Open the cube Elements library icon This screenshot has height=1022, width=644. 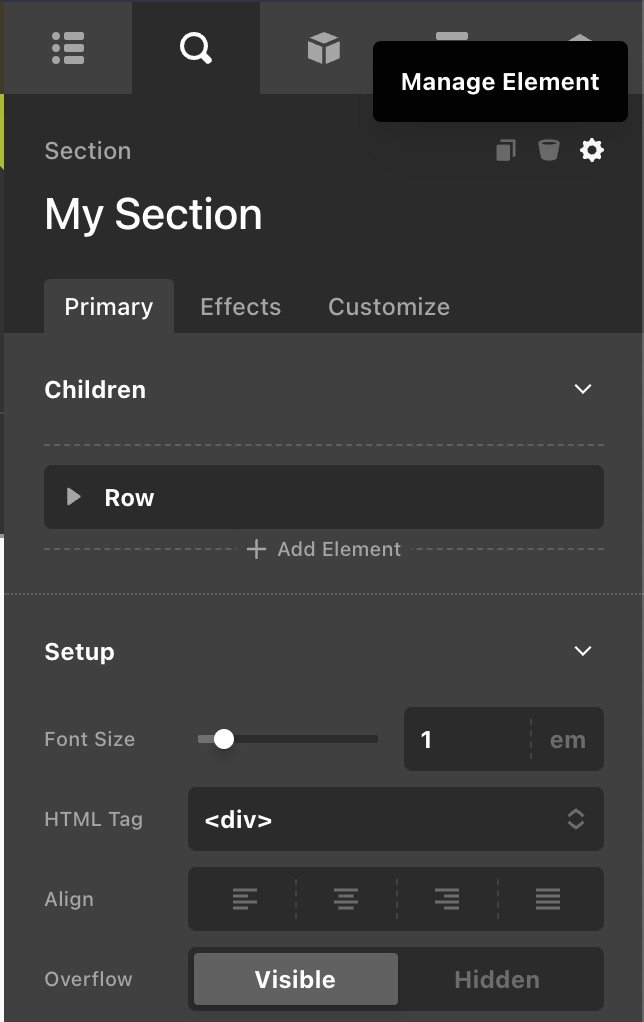click(x=323, y=48)
